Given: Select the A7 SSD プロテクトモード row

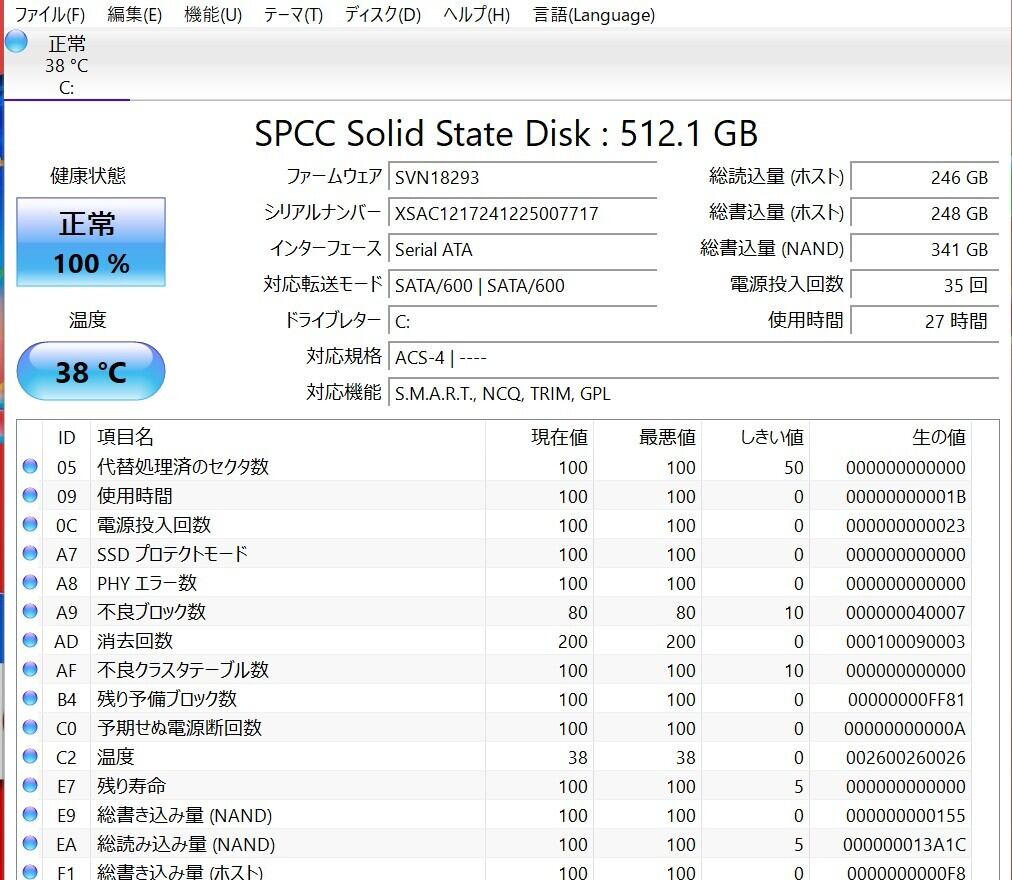Looking at the screenshot, I should click(300, 554).
